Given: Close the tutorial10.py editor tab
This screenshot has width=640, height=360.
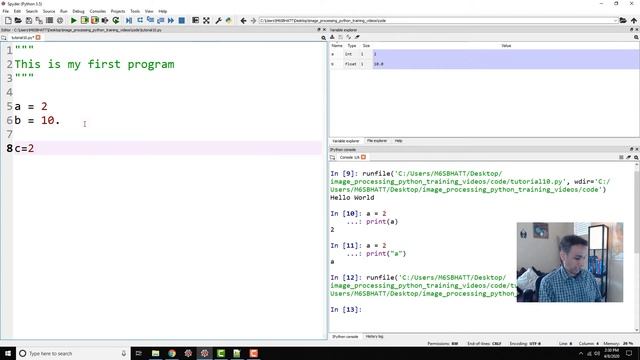Looking at the screenshot, I should [38, 38].
